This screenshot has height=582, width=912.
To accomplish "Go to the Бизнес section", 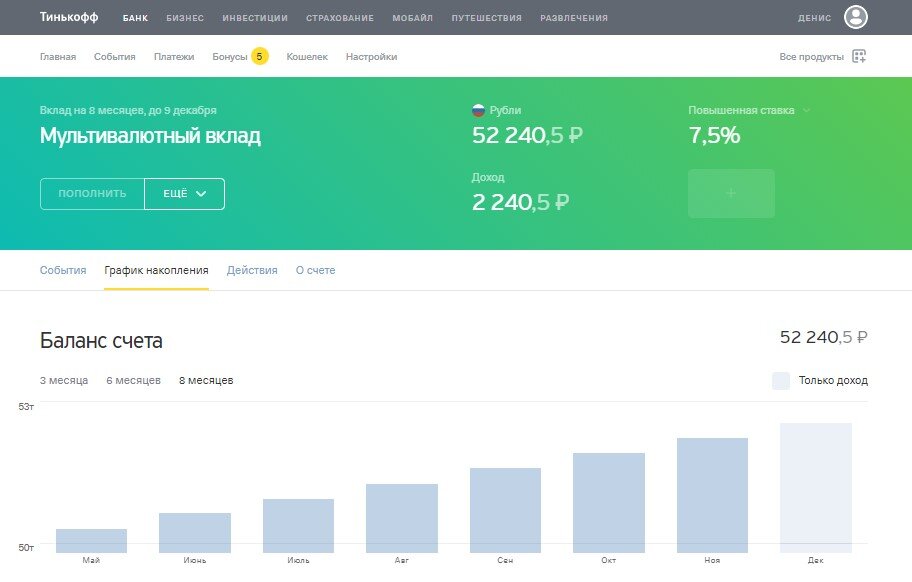I will [185, 18].
